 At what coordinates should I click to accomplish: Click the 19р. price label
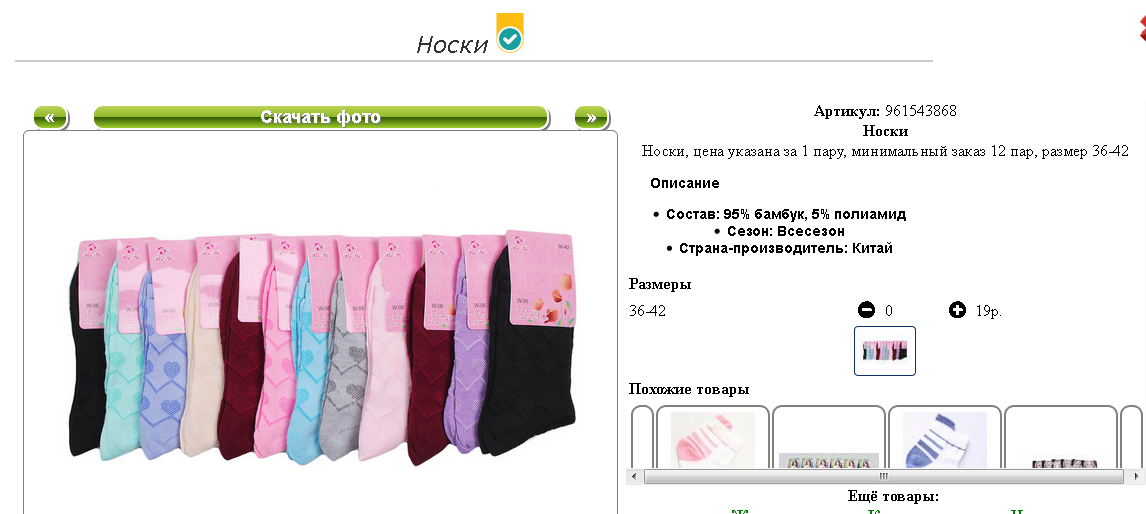pyautogui.click(x=989, y=311)
